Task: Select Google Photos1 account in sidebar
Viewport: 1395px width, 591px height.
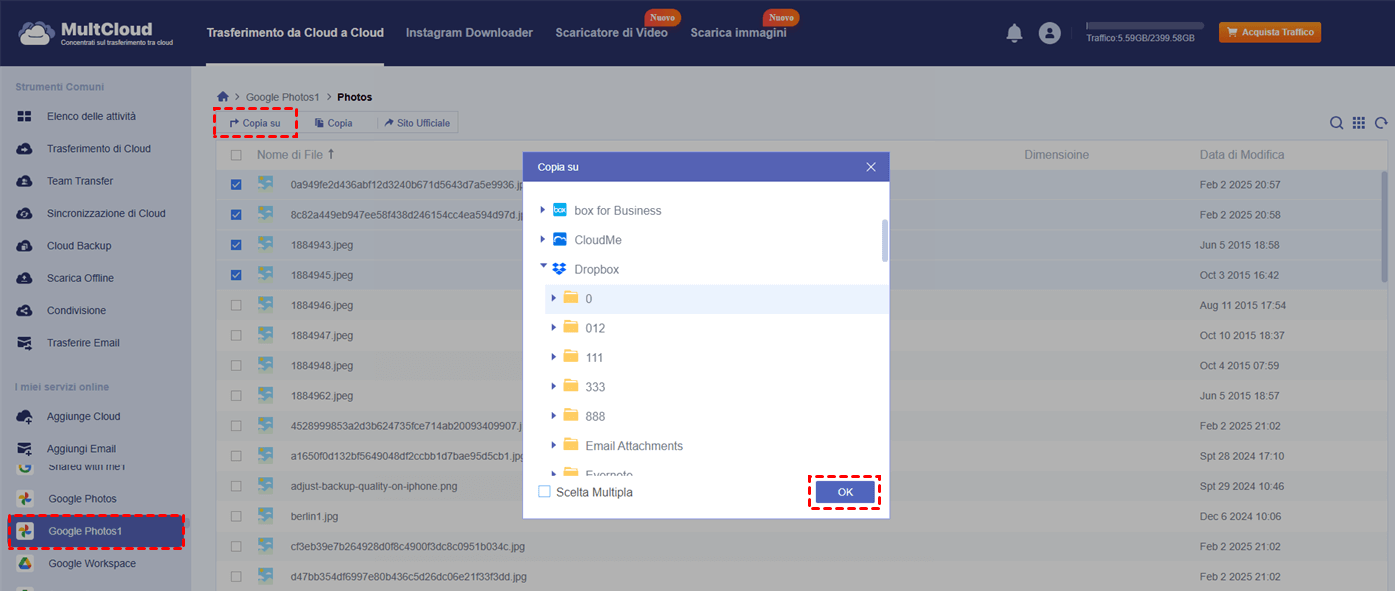Action: click(x=95, y=531)
